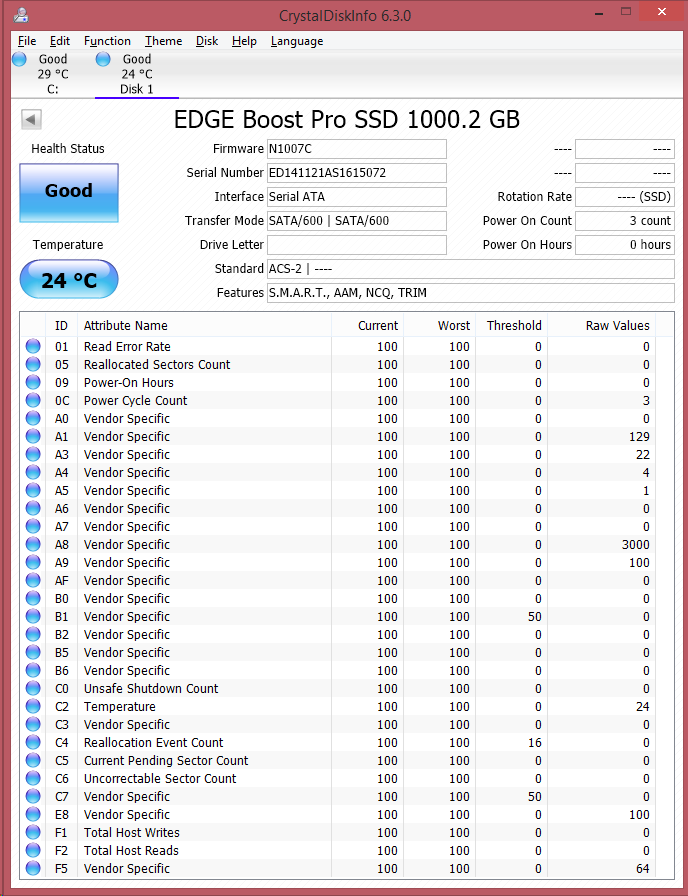Click status icon for attribute A0
Screen dimensions: 688x896
click(x=33, y=418)
